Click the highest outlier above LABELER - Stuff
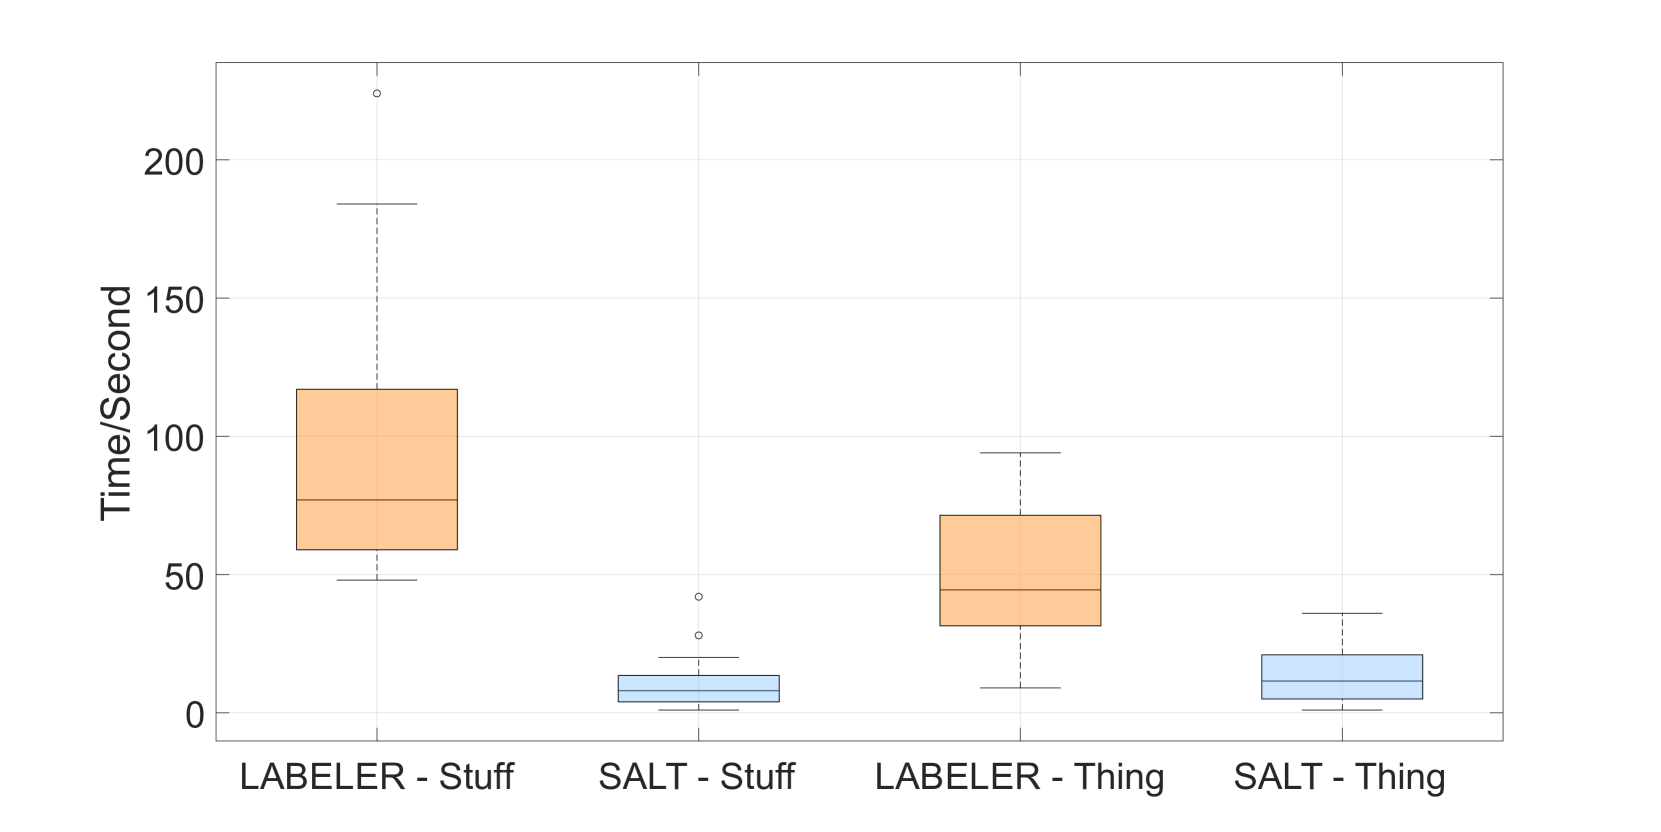This screenshot has height=832, width=1661. pyautogui.click(x=377, y=94)
